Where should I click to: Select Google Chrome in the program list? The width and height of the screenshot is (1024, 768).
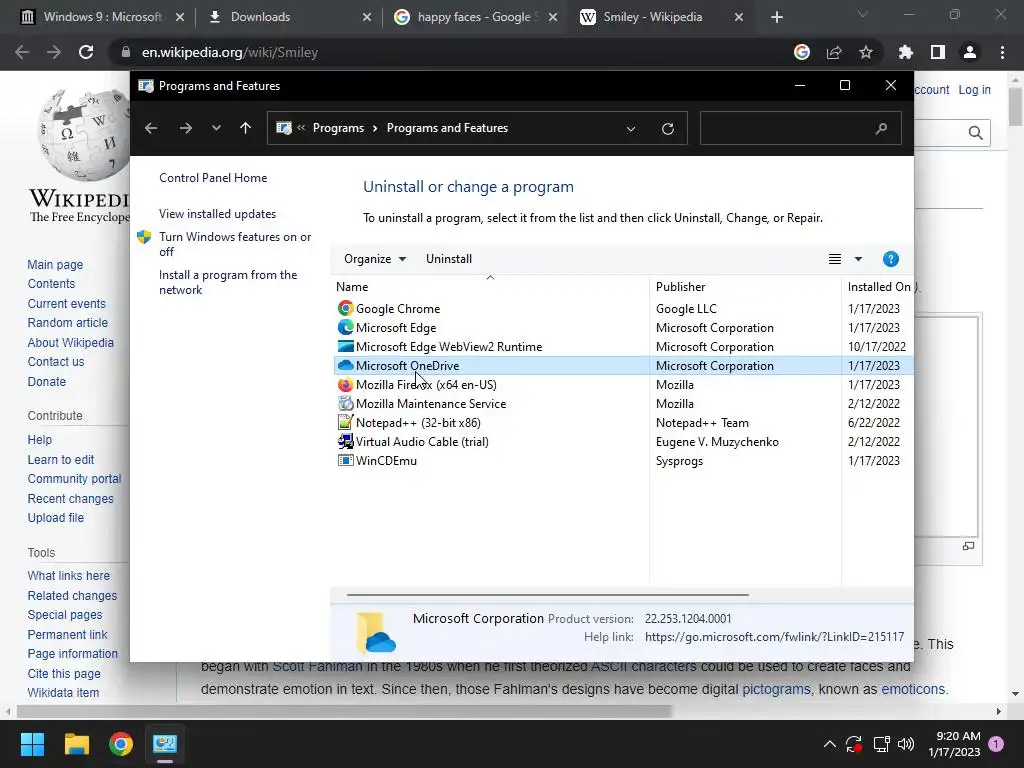[x=398, y=308]
